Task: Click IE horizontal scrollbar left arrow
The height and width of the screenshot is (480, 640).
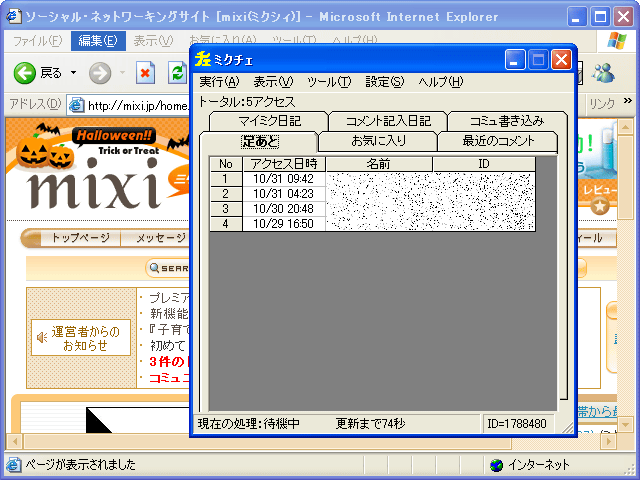Action: click(x=15, y=441)
